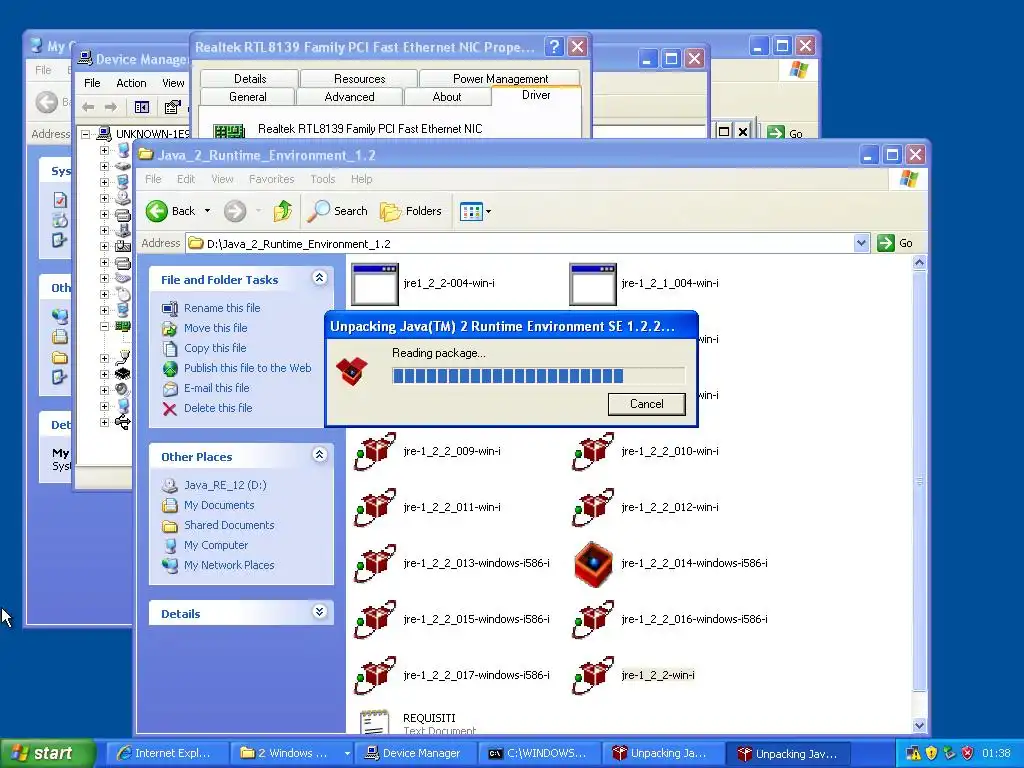
Task: Click Rename this file
Action: 222,308
